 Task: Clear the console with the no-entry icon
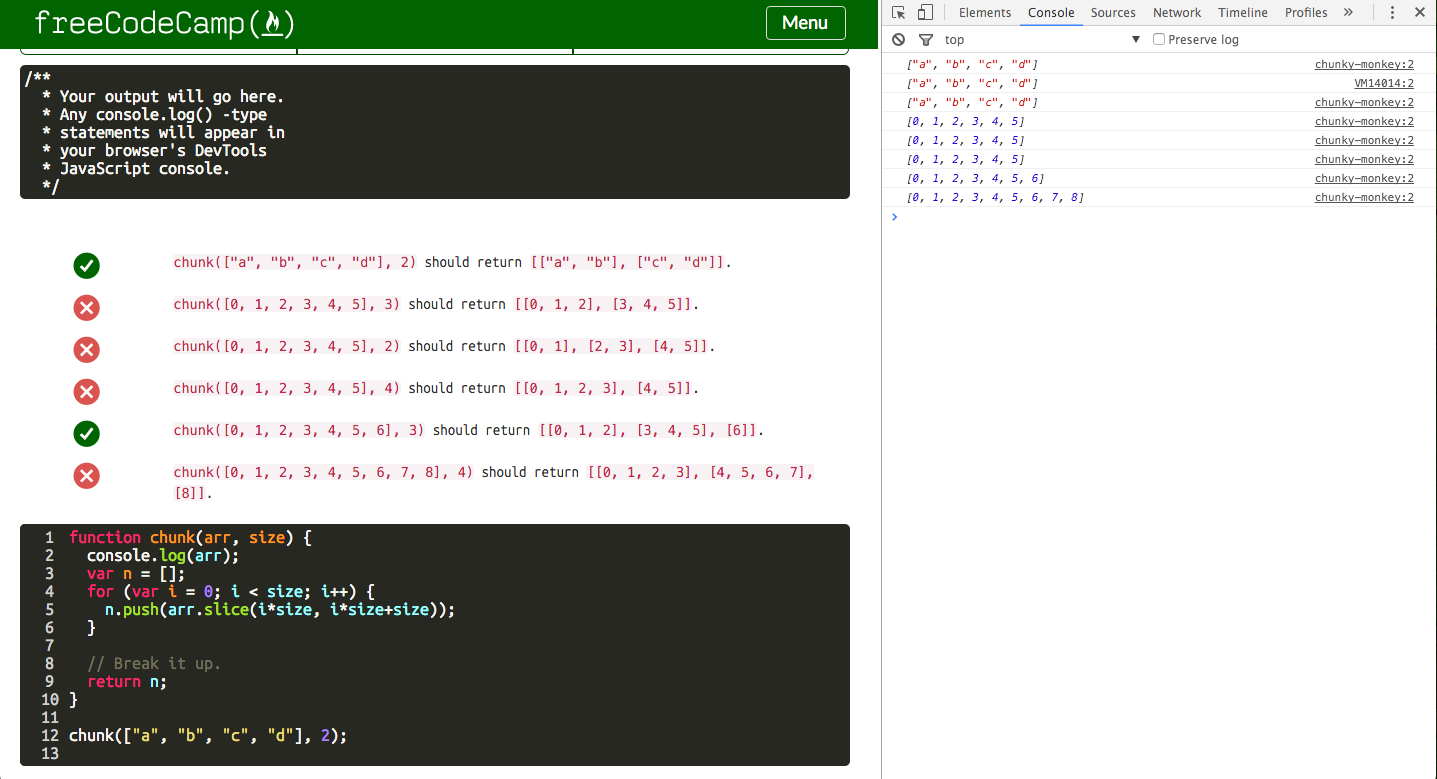[899, 40]
